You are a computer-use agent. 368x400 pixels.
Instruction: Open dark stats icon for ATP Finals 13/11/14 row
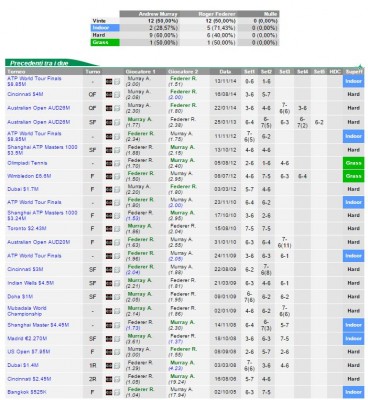tap(109, 82)
